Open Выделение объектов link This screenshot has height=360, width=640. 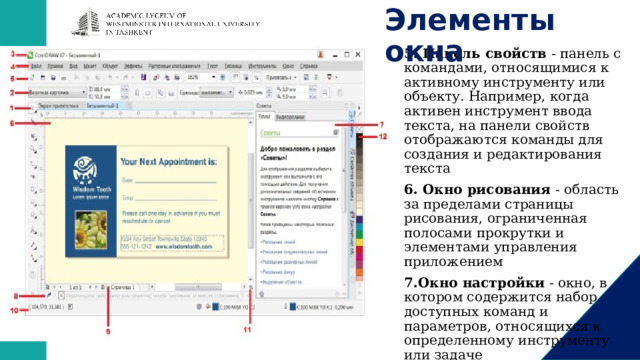[281, 282]
